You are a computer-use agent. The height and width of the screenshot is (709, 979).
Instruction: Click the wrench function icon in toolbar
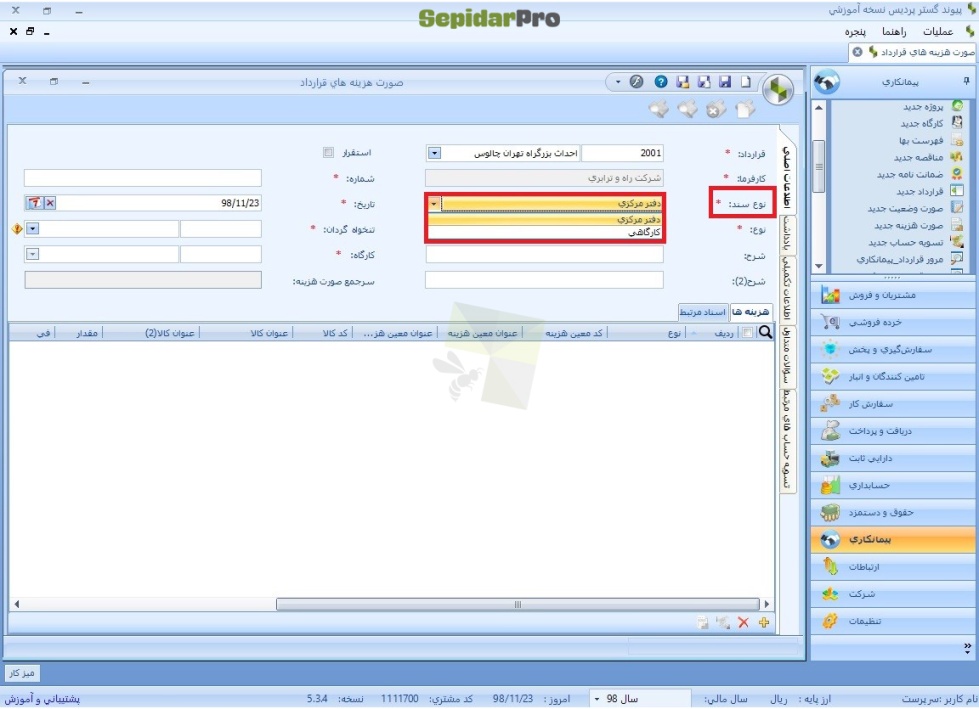(x=636, y=82)
